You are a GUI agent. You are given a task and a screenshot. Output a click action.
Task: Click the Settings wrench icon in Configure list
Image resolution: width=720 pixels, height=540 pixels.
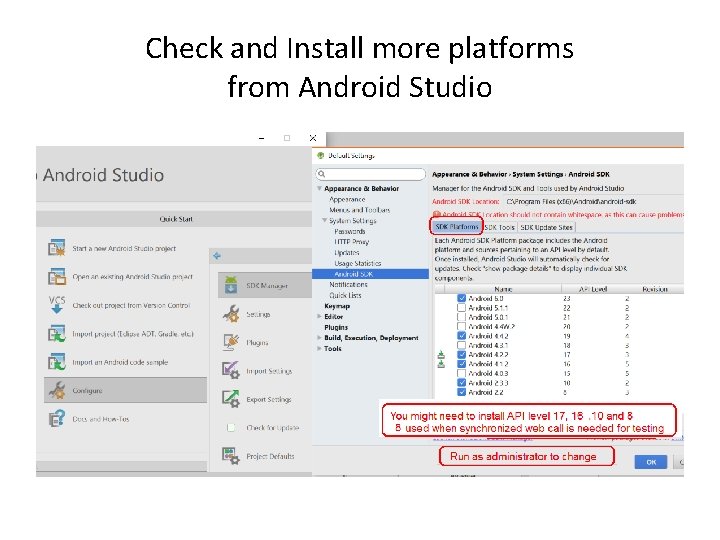(x=231, y=314)
